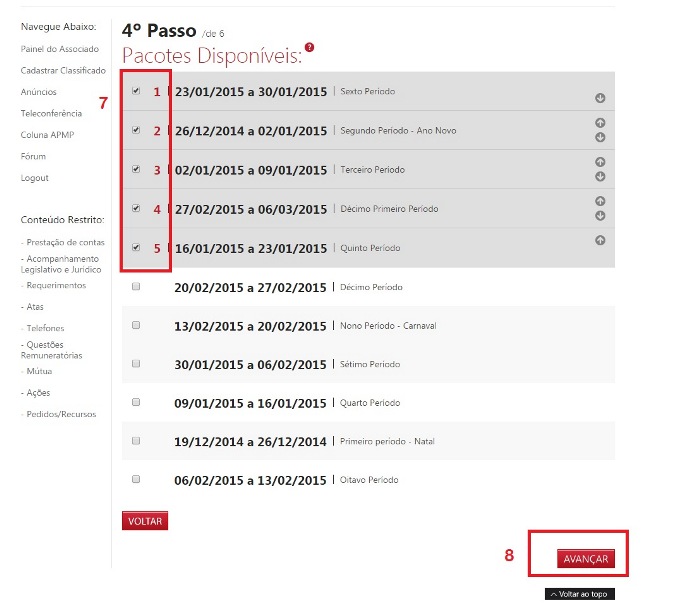
Task: Open Cadastrar Classificado in sidebar
Action: pyautogui.click(x=63, y=71)
